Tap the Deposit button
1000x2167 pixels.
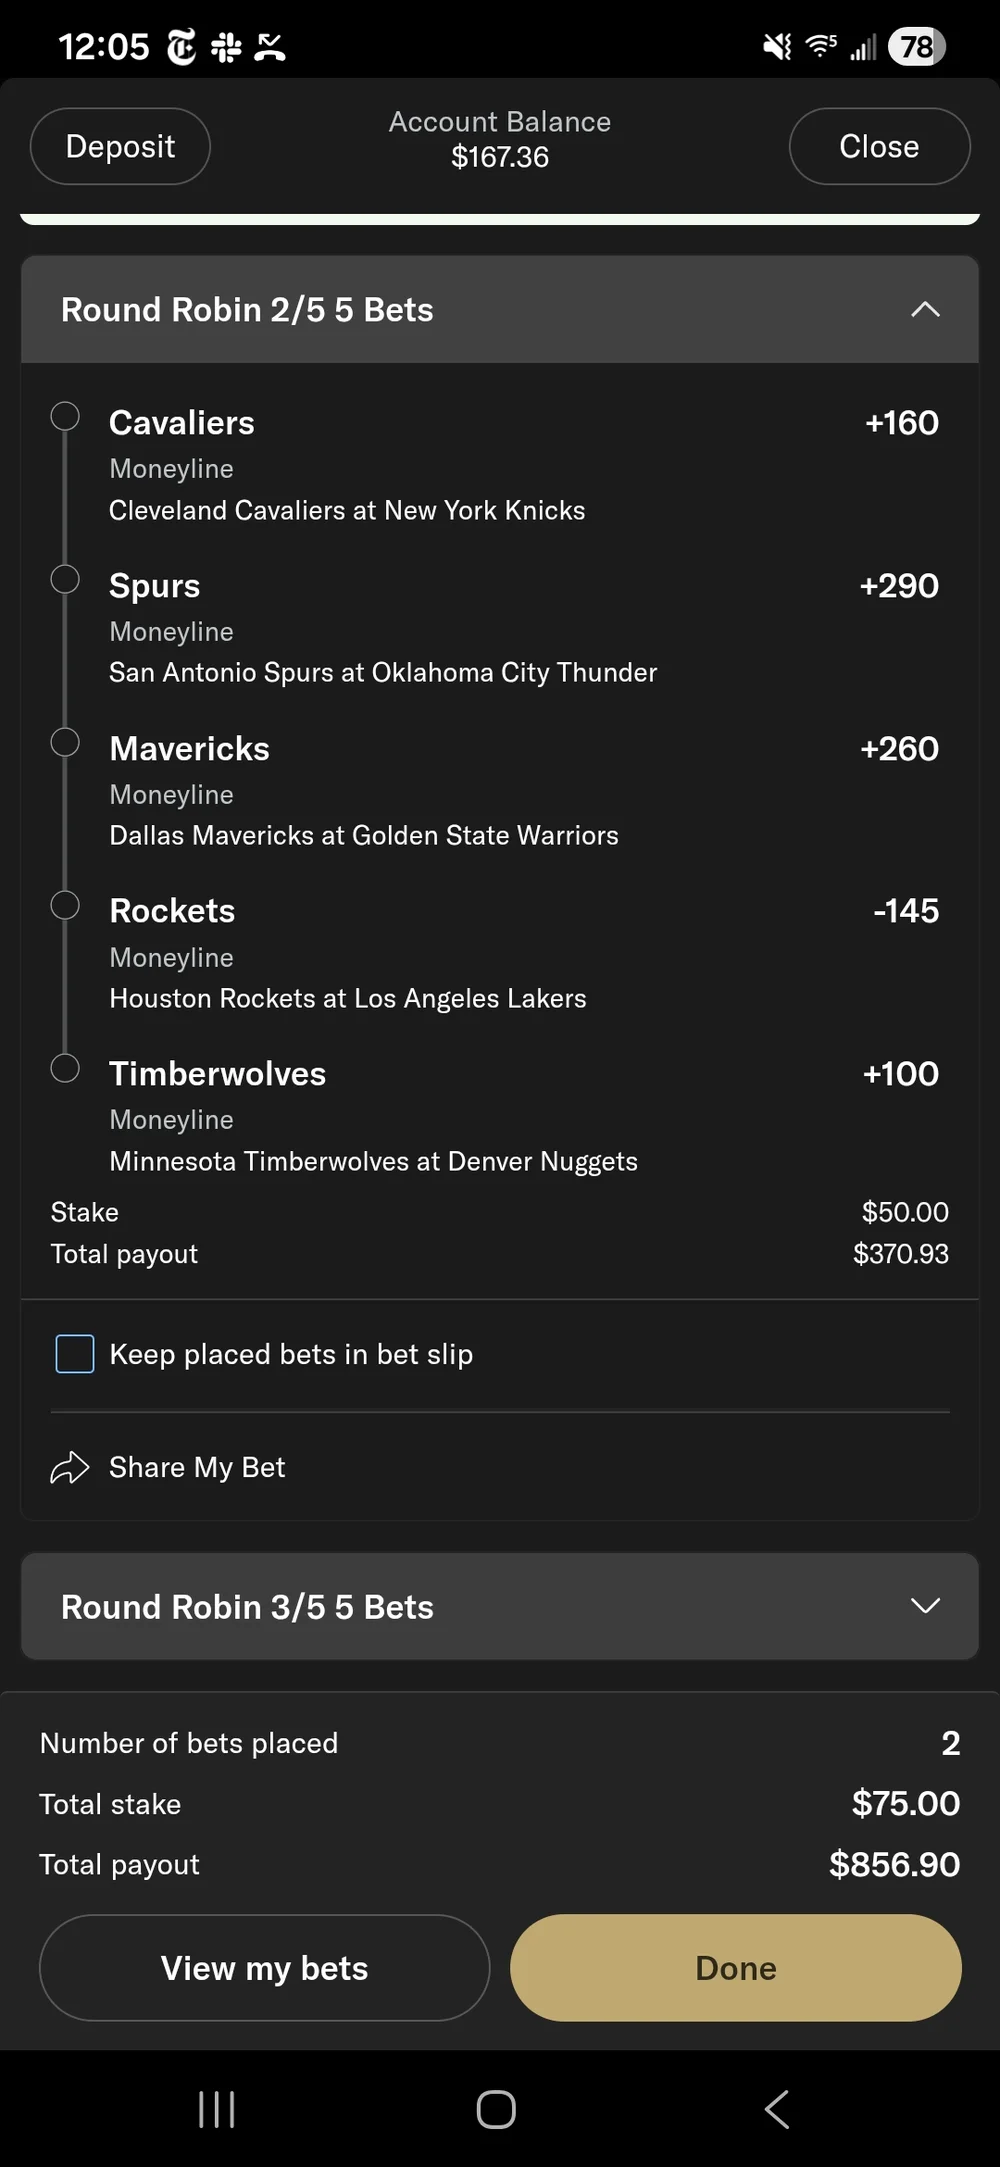point(120,146)
